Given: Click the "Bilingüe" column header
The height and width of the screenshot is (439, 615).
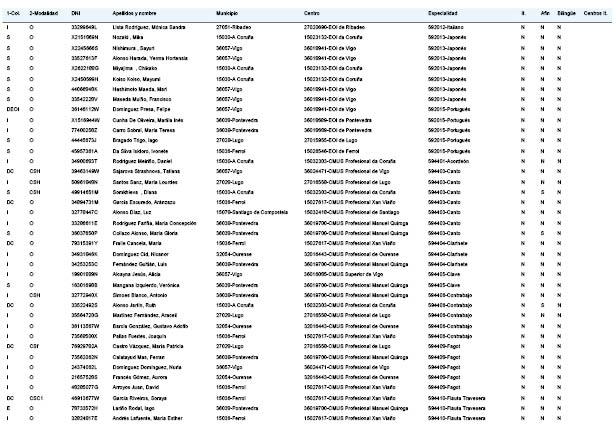Looking at the screenshot, I should pos(566,13).
